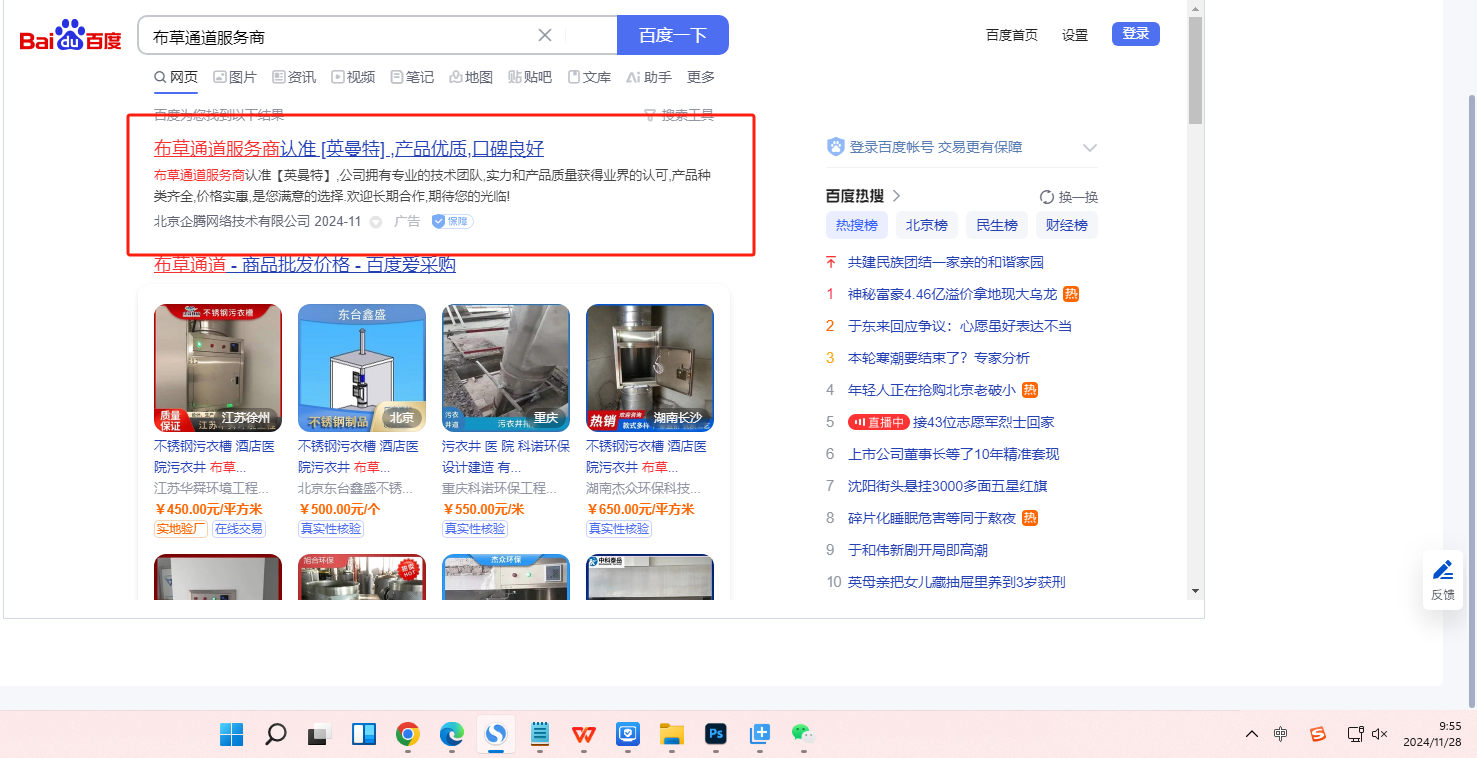The height and width of the screenshot is (758, 1477).
Task: Switch to the 视频 tab
Action: click(x=353, y=77)
